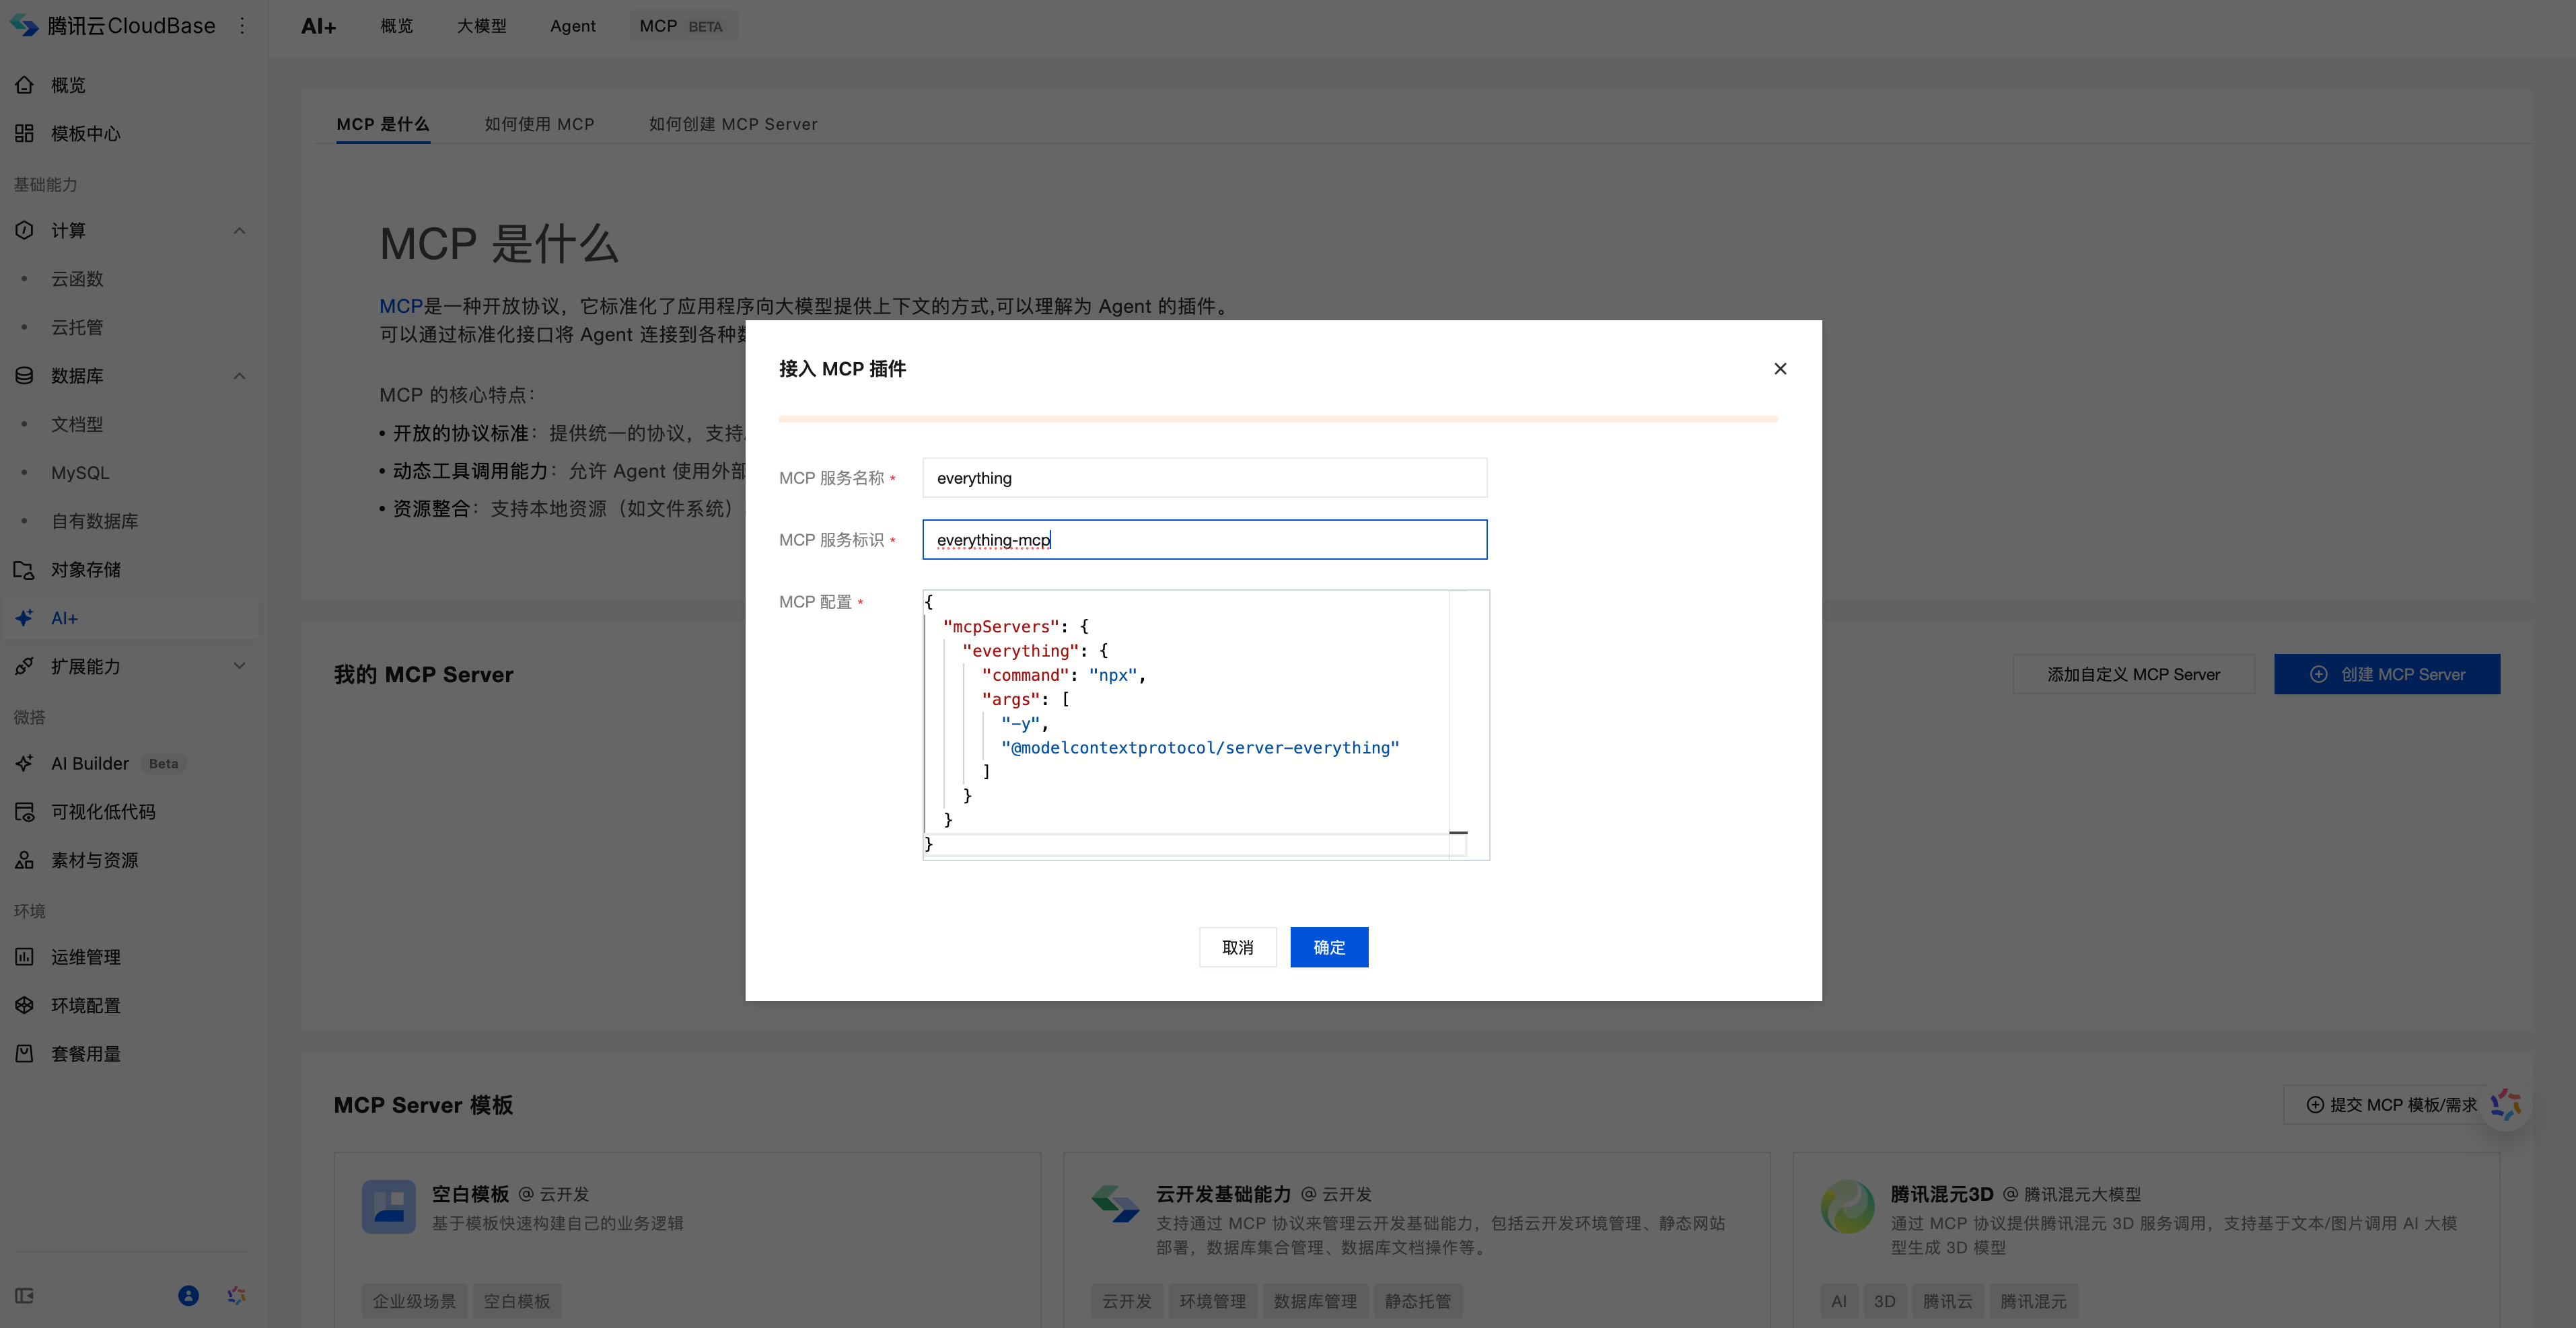
Task: Click 创建 MCP Server button
Action: [2387, 674]
